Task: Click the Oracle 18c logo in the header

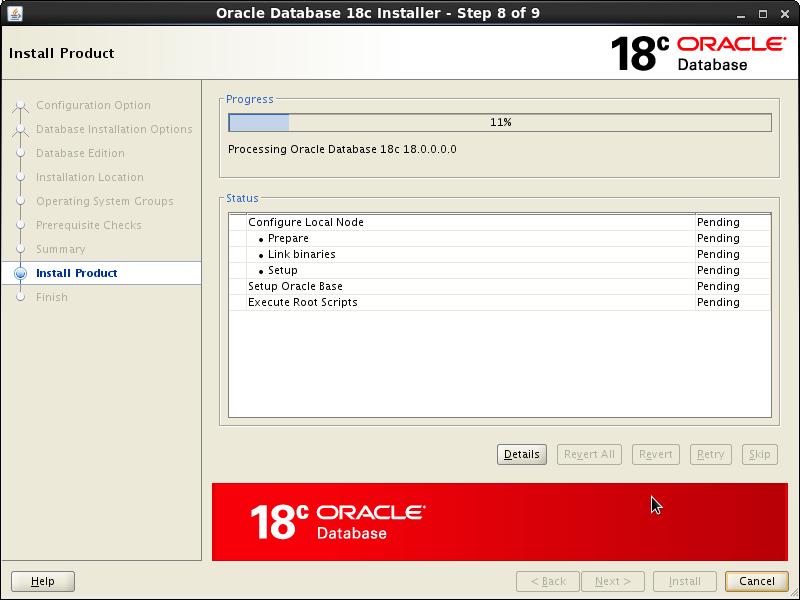Action: [x=697, y=53]
